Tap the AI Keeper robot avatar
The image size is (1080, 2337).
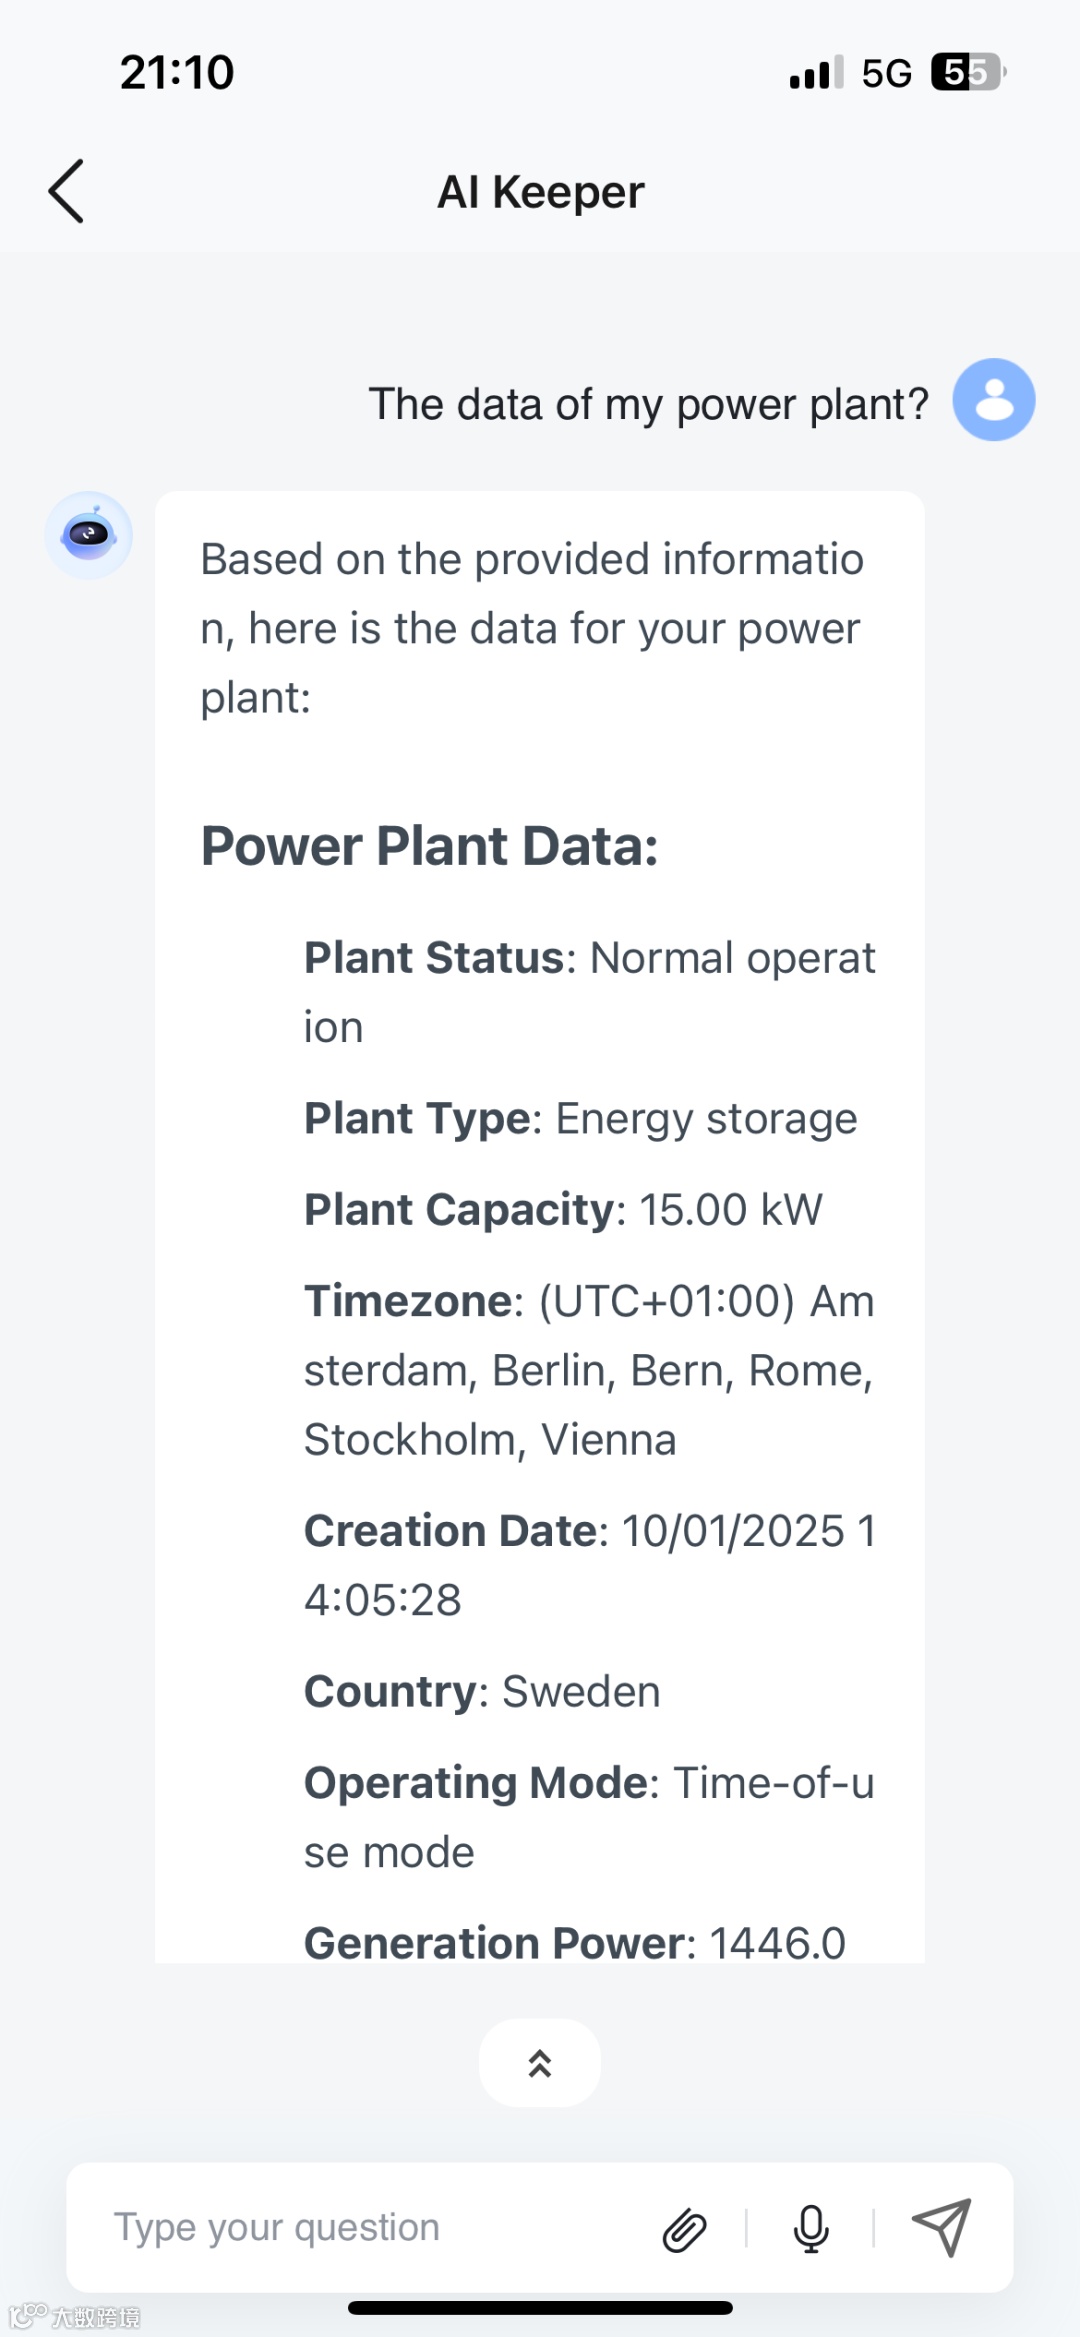point(89,535)
